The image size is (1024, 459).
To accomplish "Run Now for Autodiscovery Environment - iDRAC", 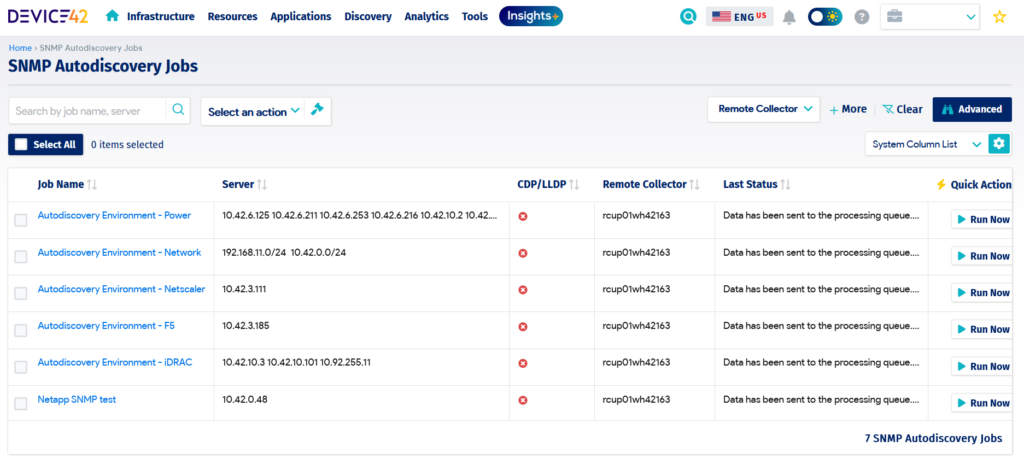I will pos(982,366).
